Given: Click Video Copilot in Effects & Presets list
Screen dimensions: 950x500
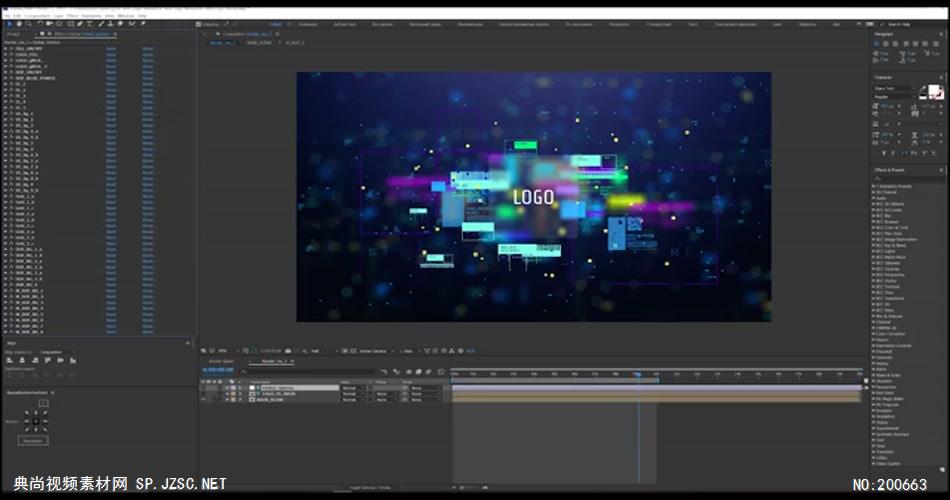Looking at the screenshot, I should click(x=889, y=464).
